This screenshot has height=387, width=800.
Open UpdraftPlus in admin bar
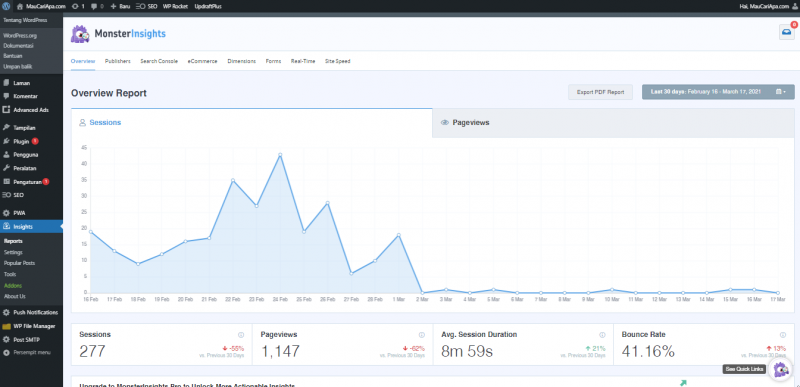(208, 6)
